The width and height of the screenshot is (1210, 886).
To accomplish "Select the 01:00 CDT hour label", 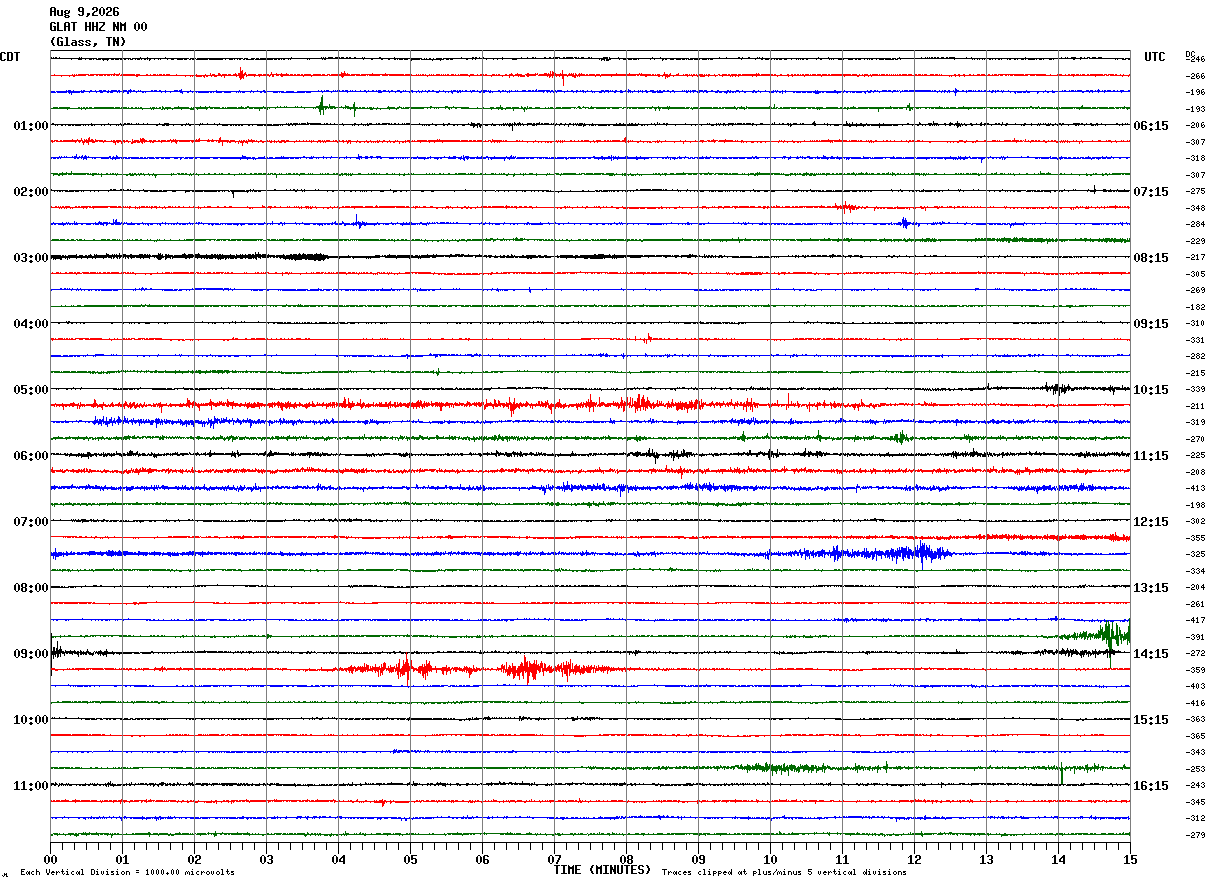I will [x=31, y=126].
